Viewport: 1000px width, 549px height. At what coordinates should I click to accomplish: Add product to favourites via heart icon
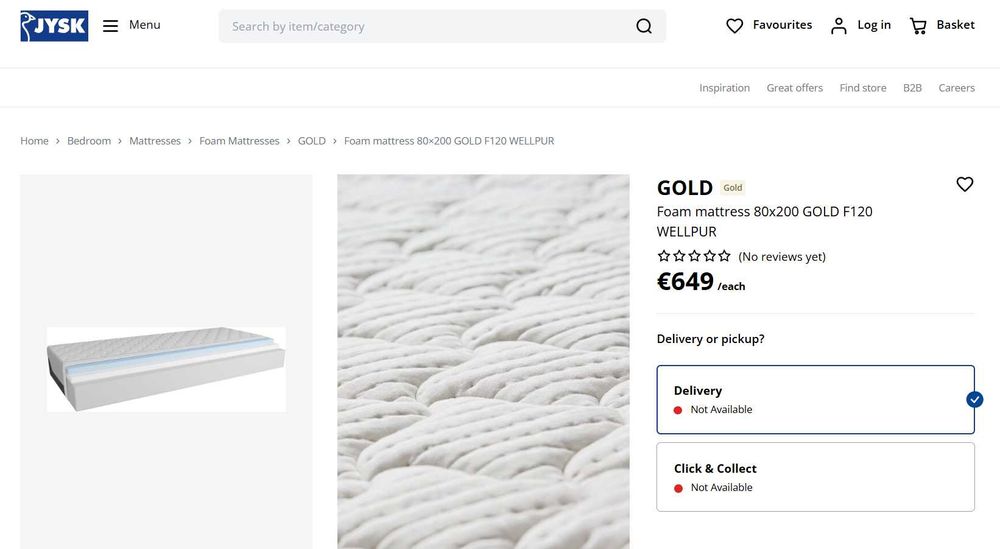click(964, 184)
